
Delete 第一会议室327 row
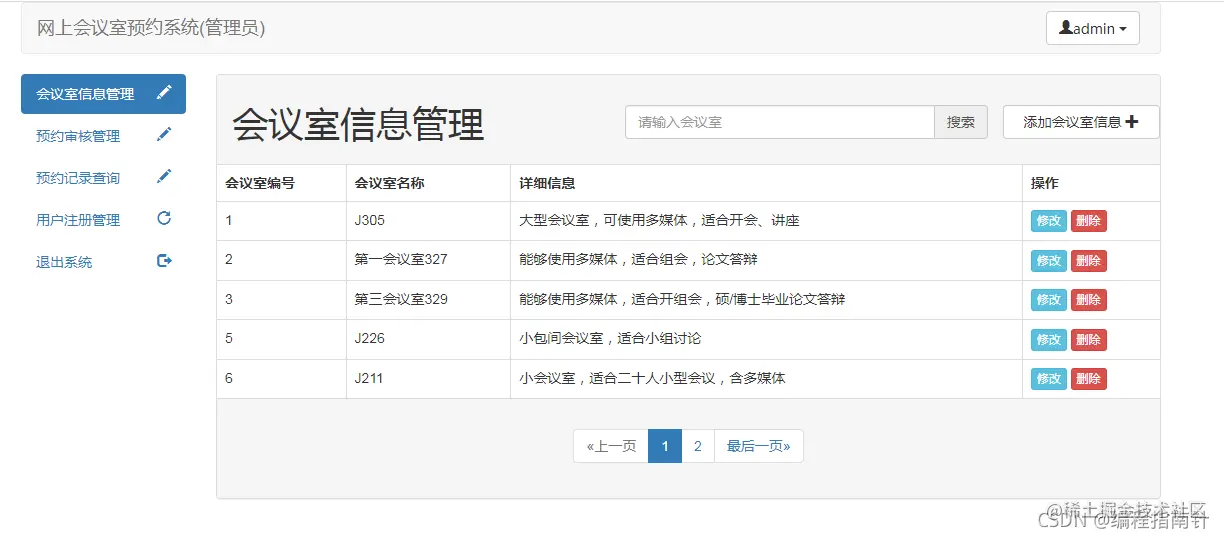tap(1089, 261)
